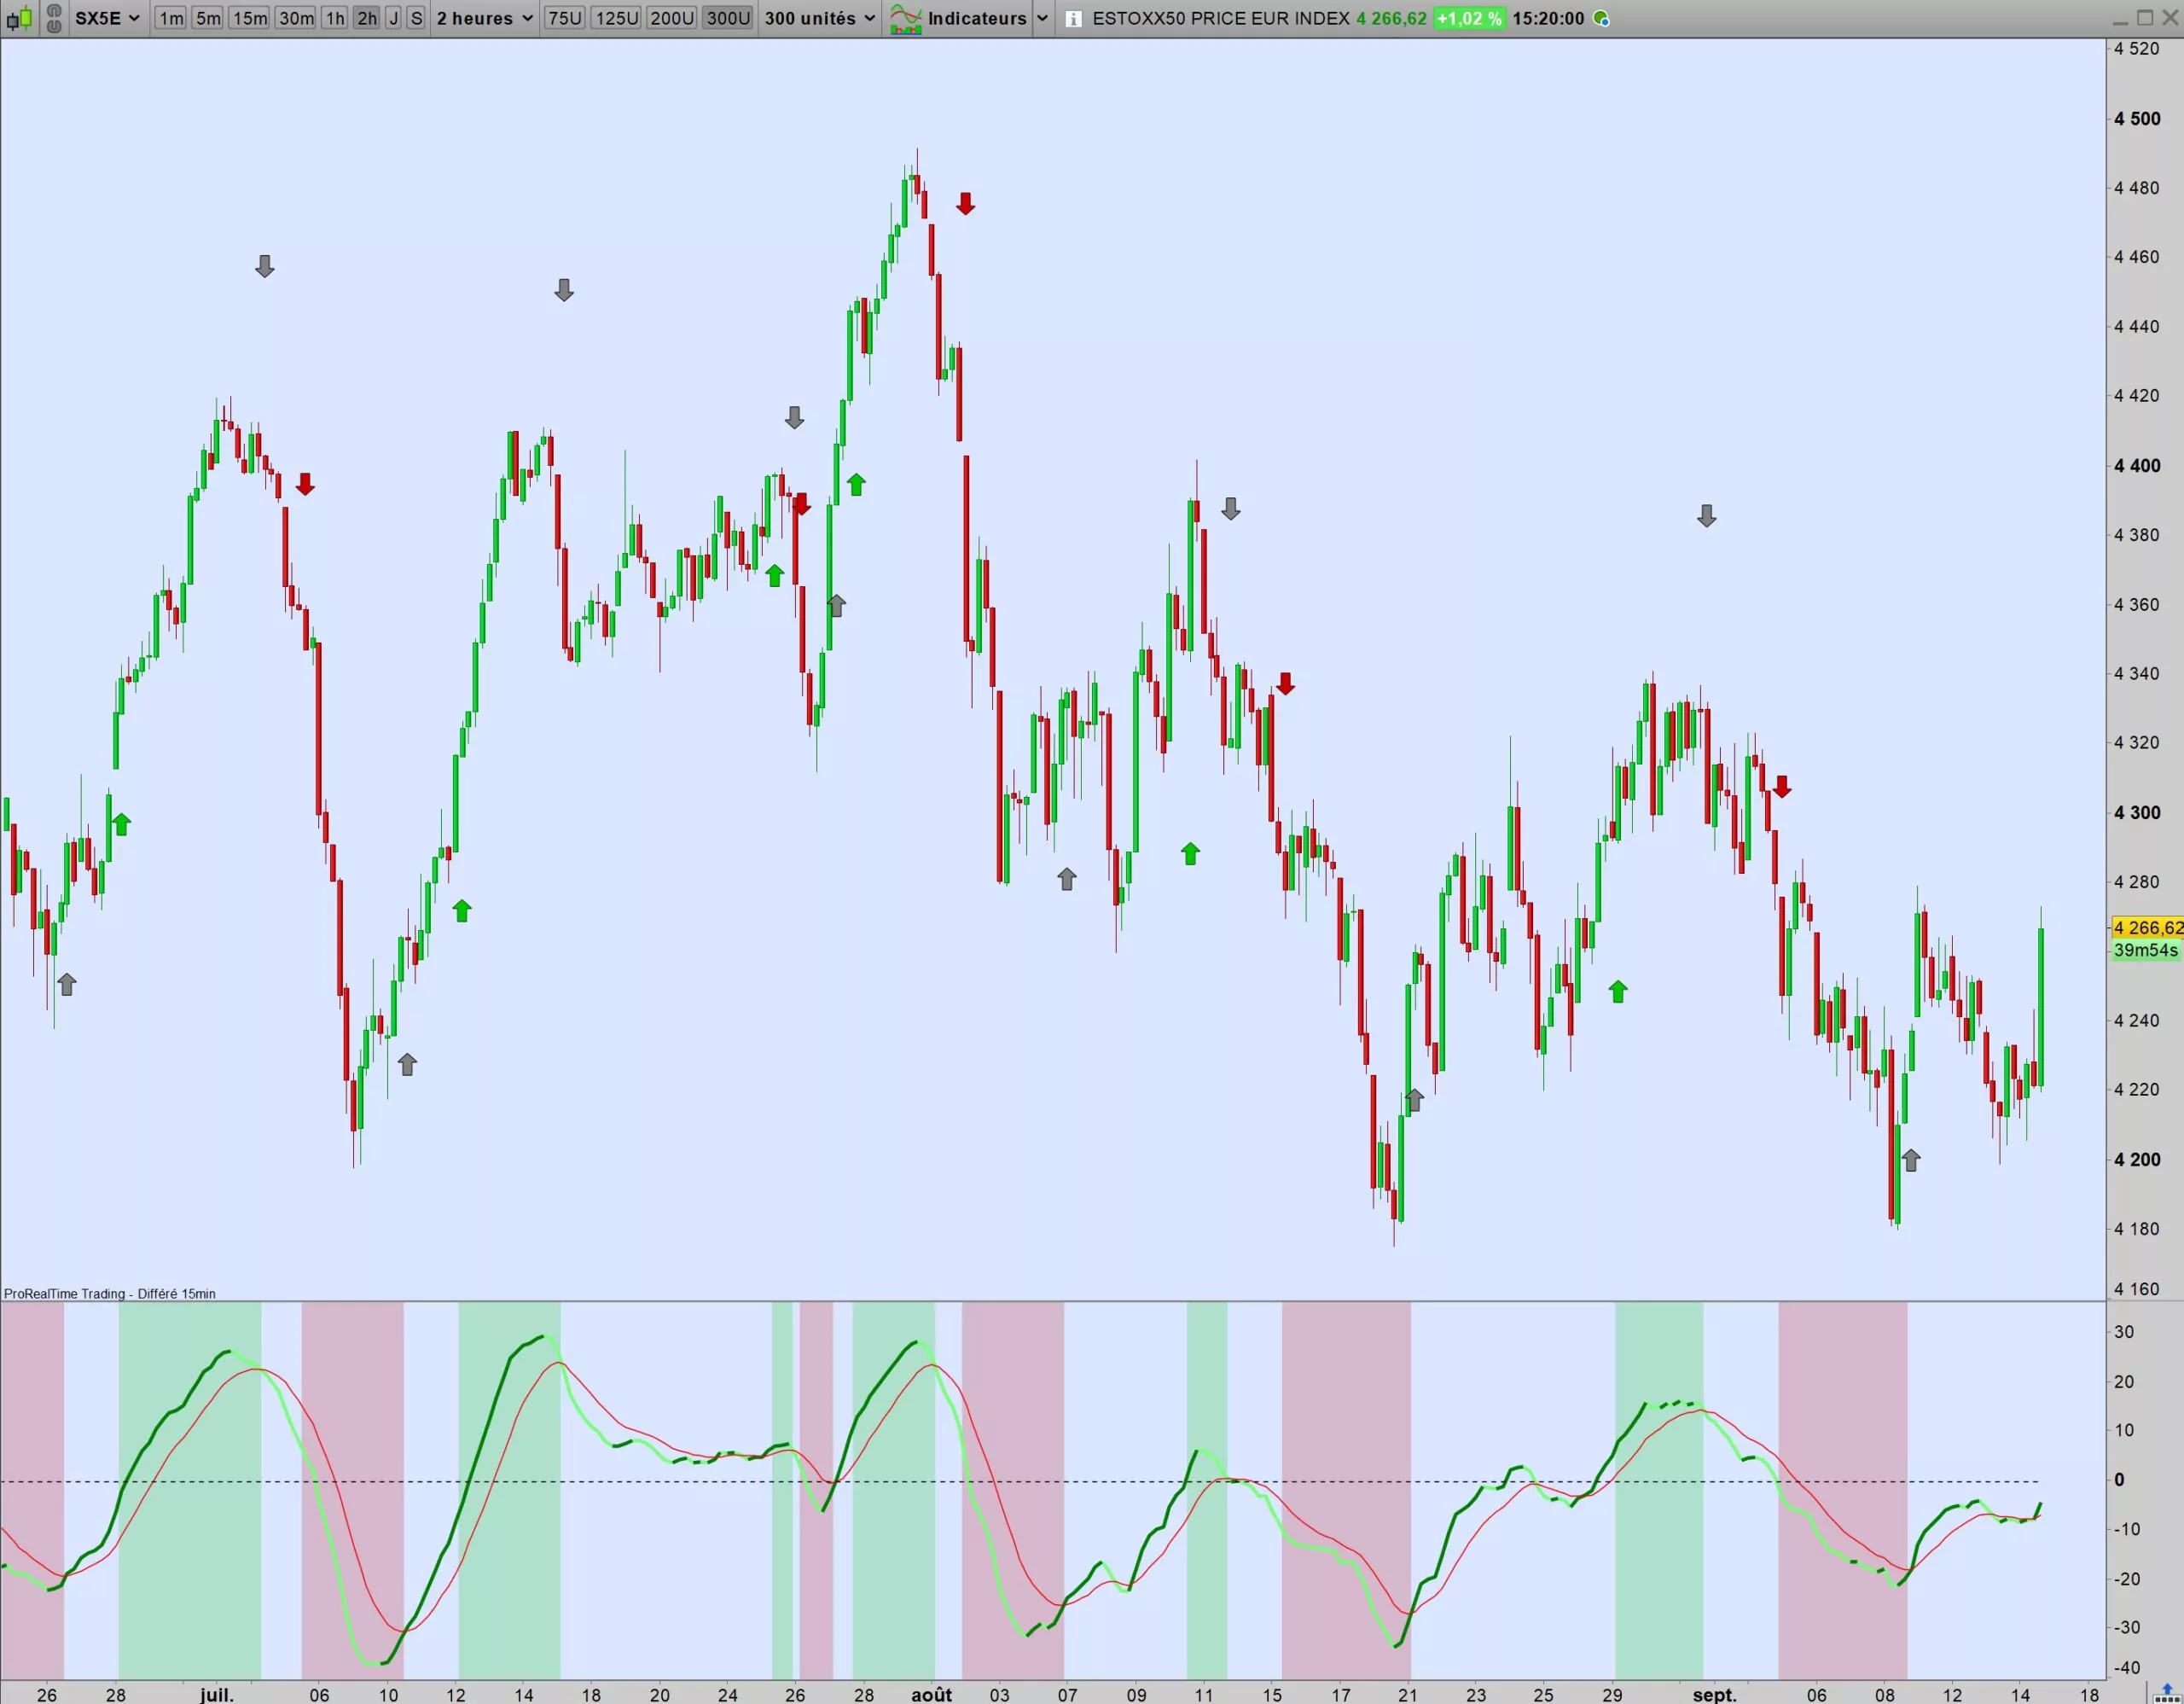Screen dimensions: 2184x1704
Task: Click the 30 level on the indicator scale
Action: point(2124,1332)
